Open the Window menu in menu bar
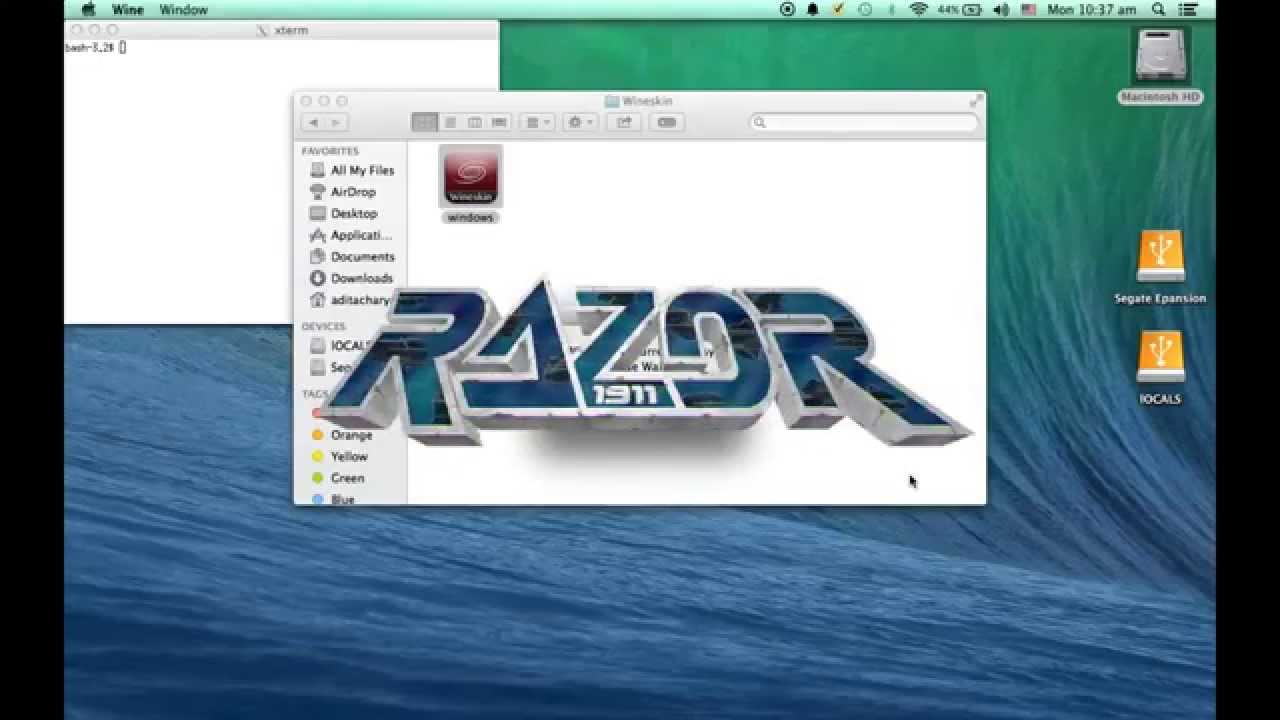Image resolution: width=1280 pixels, height=720 pixels. coord(183,10)
